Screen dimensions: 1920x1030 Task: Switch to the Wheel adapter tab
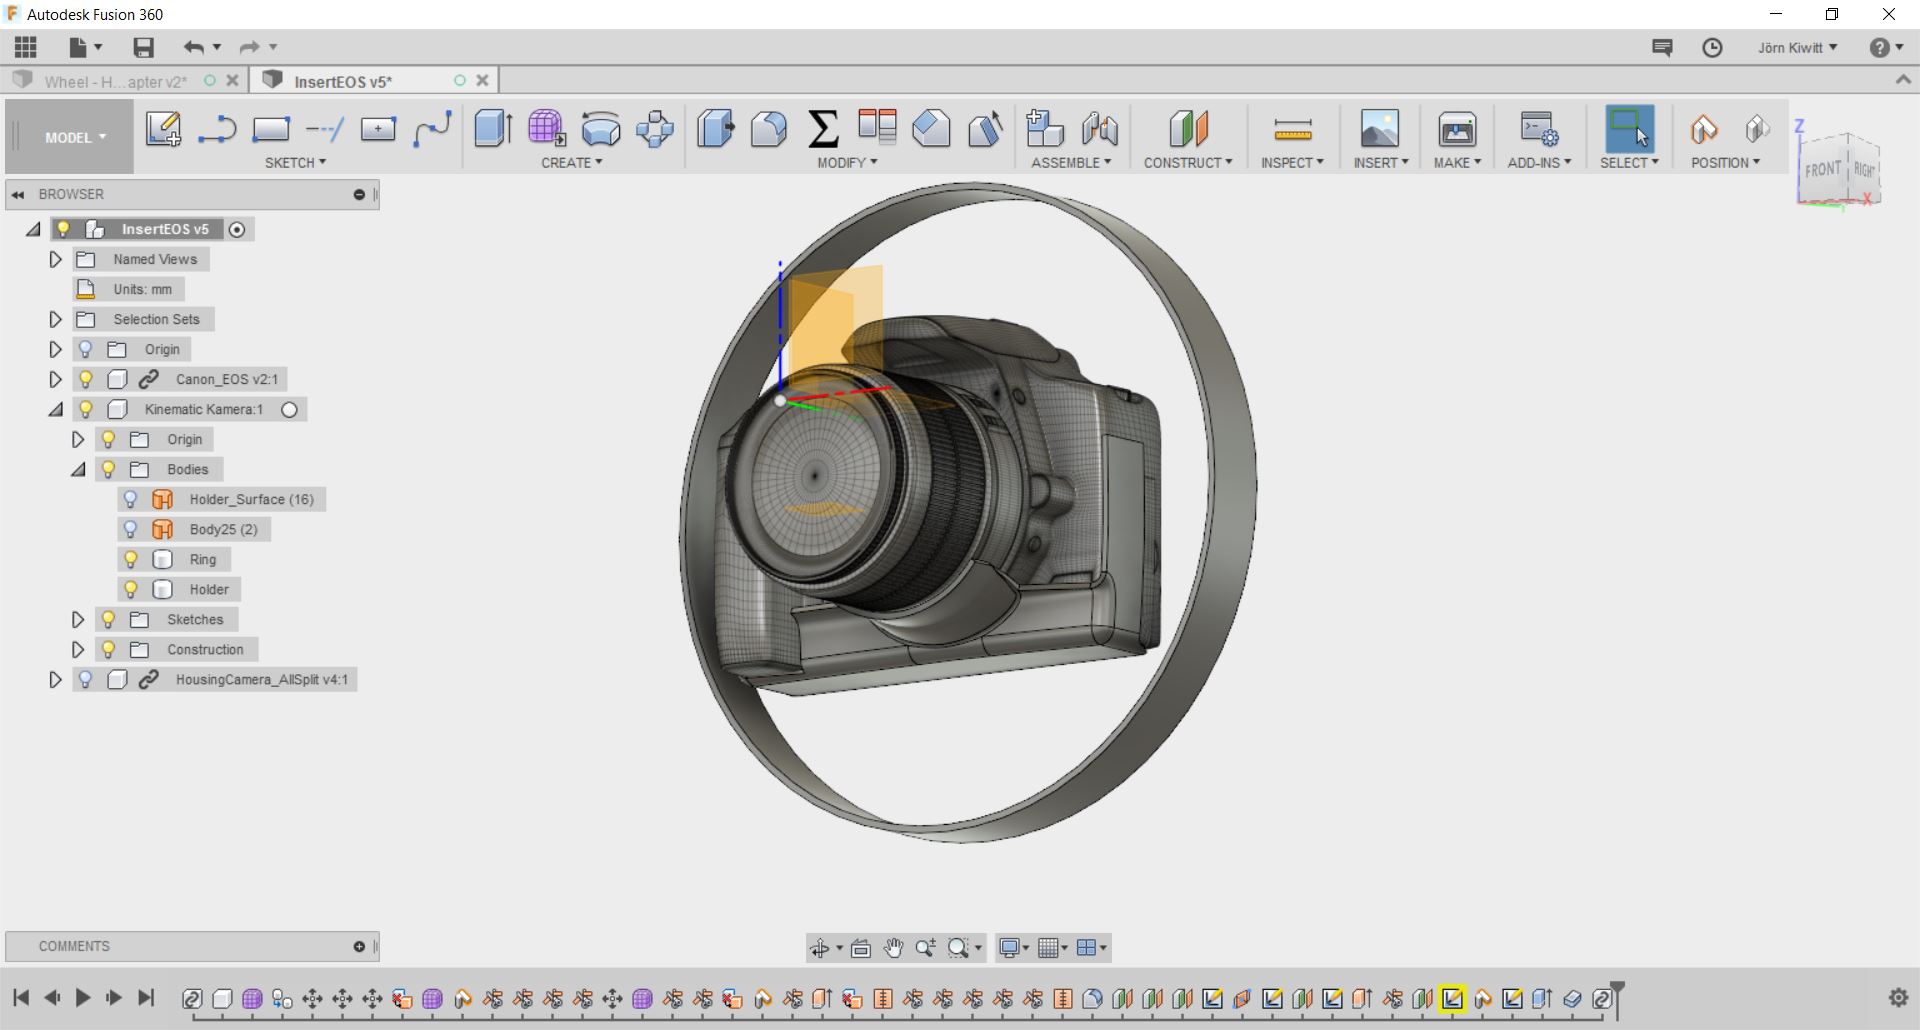(115, 82)
